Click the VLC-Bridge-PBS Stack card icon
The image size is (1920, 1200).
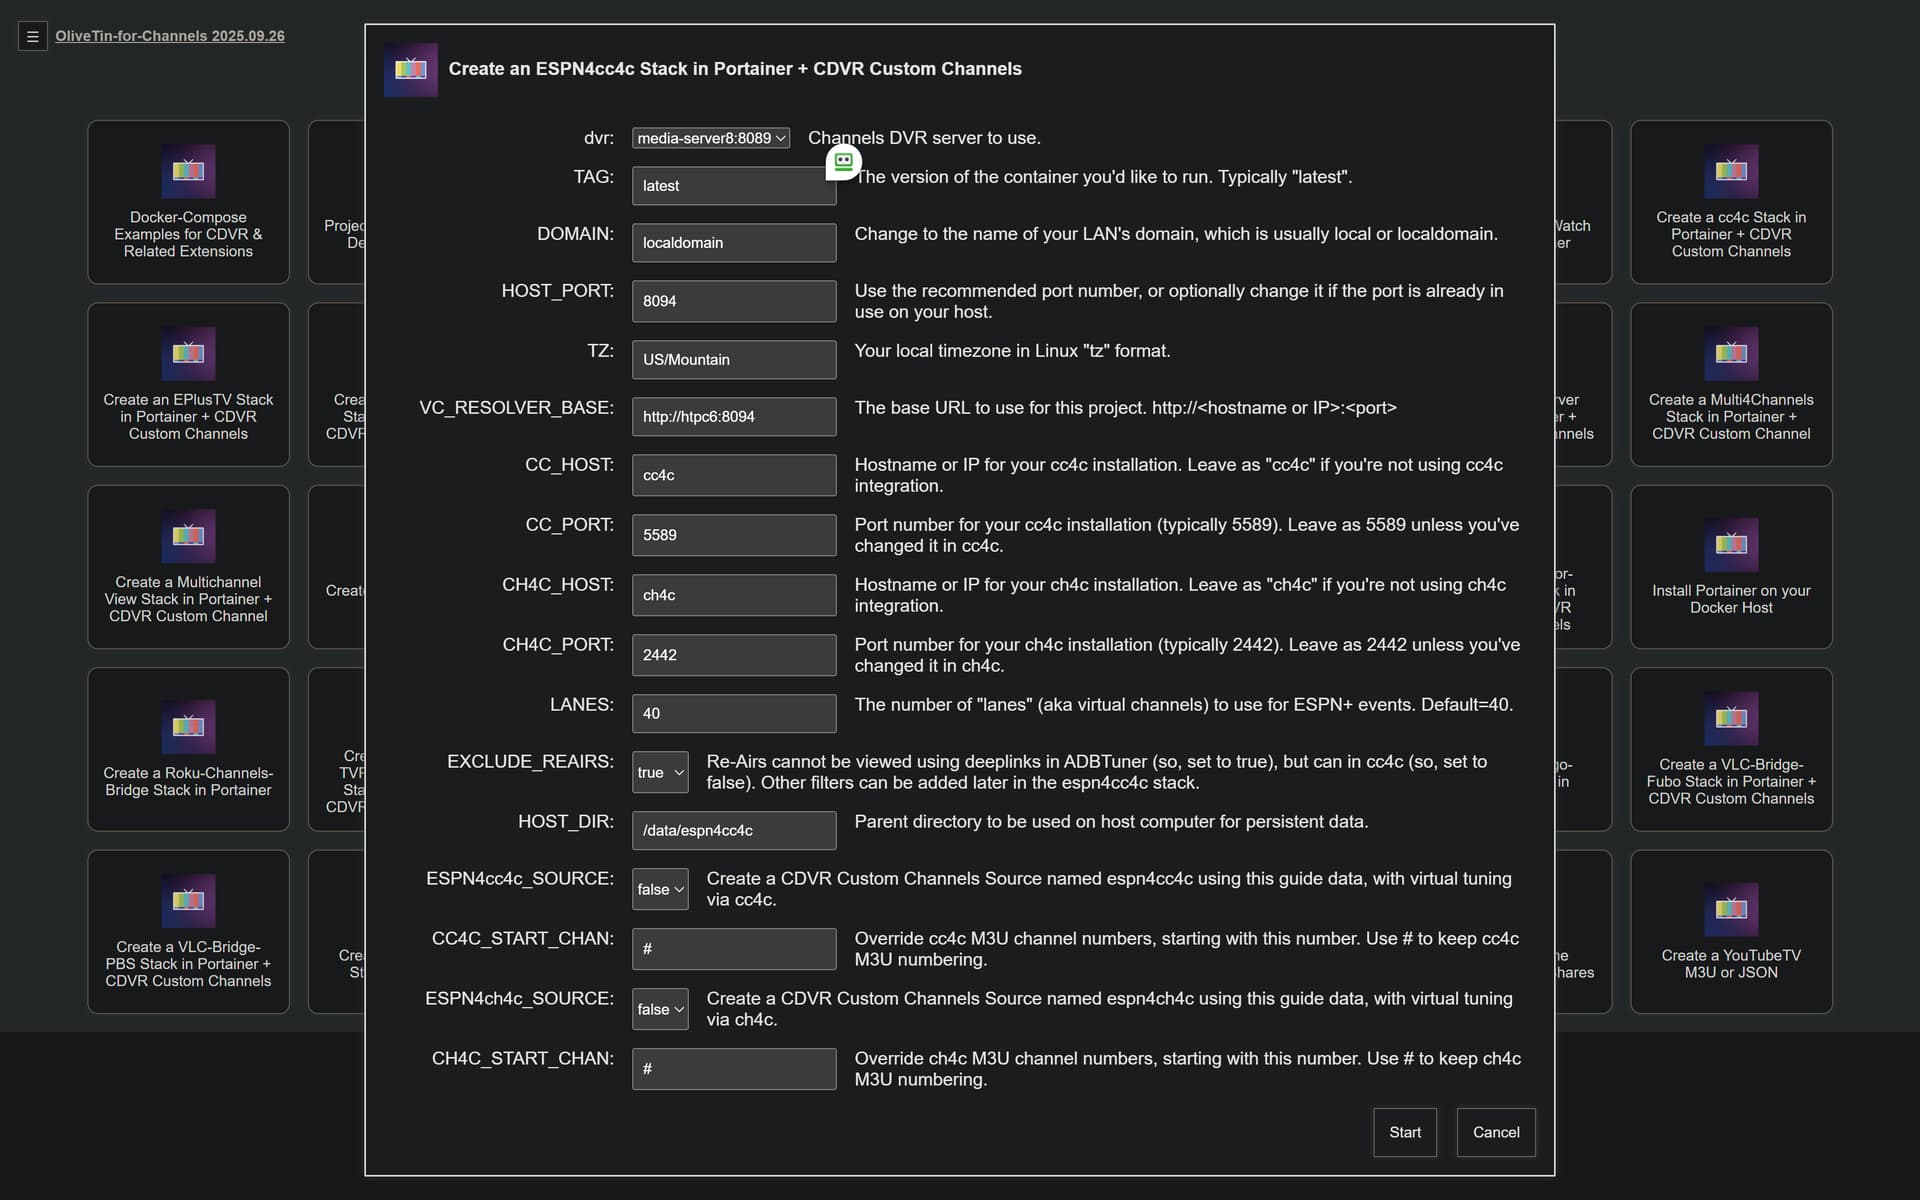coord(188,901)
